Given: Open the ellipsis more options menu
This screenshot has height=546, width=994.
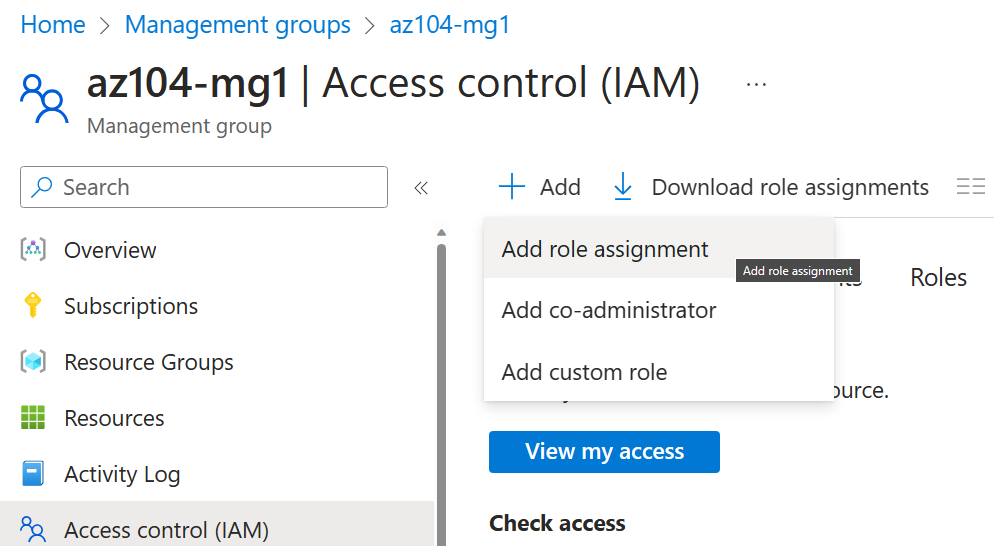Looking at the screenshot, I should pyautogui.click(x=756, y=85).
